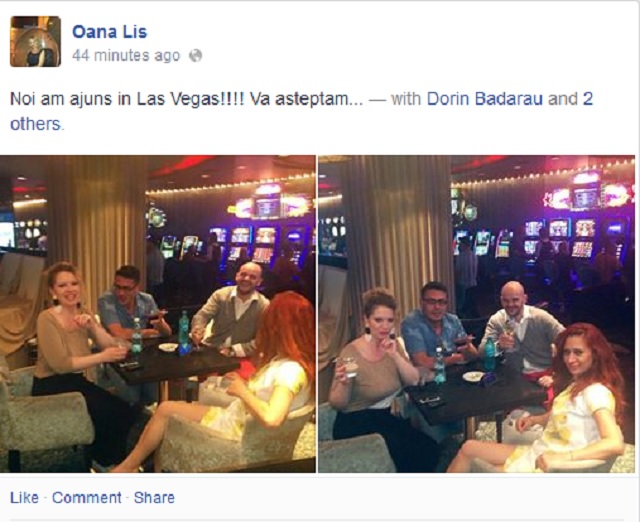Open the Dorin Badarau tagged profile link

[484, 99]
